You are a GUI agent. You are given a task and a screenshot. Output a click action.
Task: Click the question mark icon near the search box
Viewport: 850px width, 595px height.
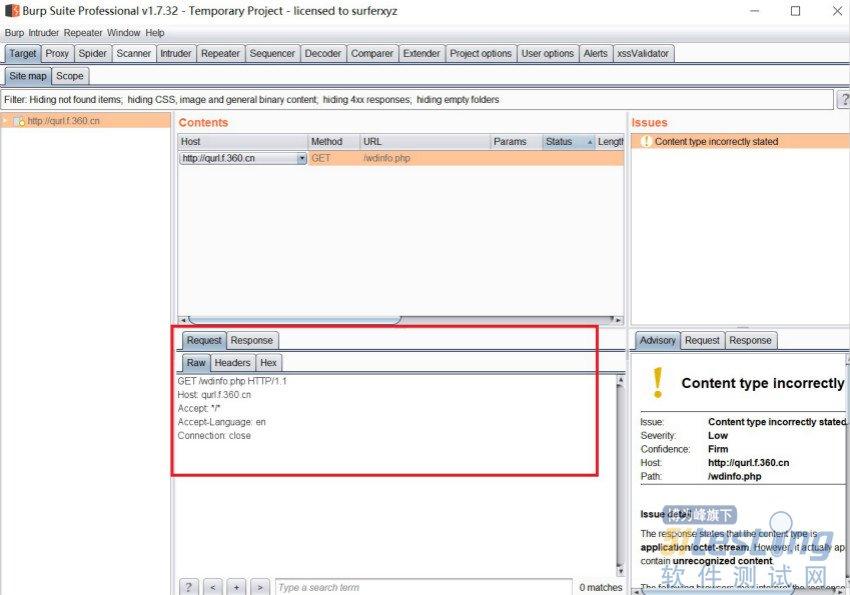tap(188, 587)
